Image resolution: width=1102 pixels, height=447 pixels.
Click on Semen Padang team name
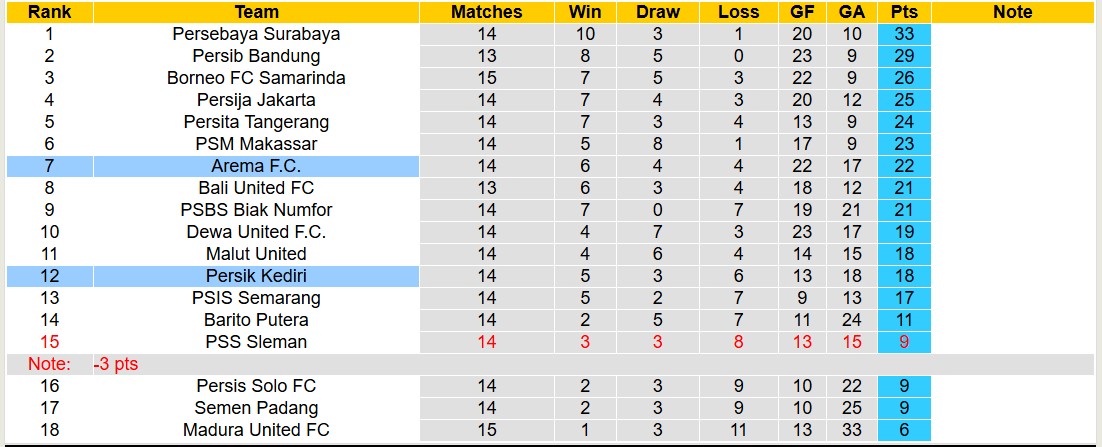coord(256,408)
